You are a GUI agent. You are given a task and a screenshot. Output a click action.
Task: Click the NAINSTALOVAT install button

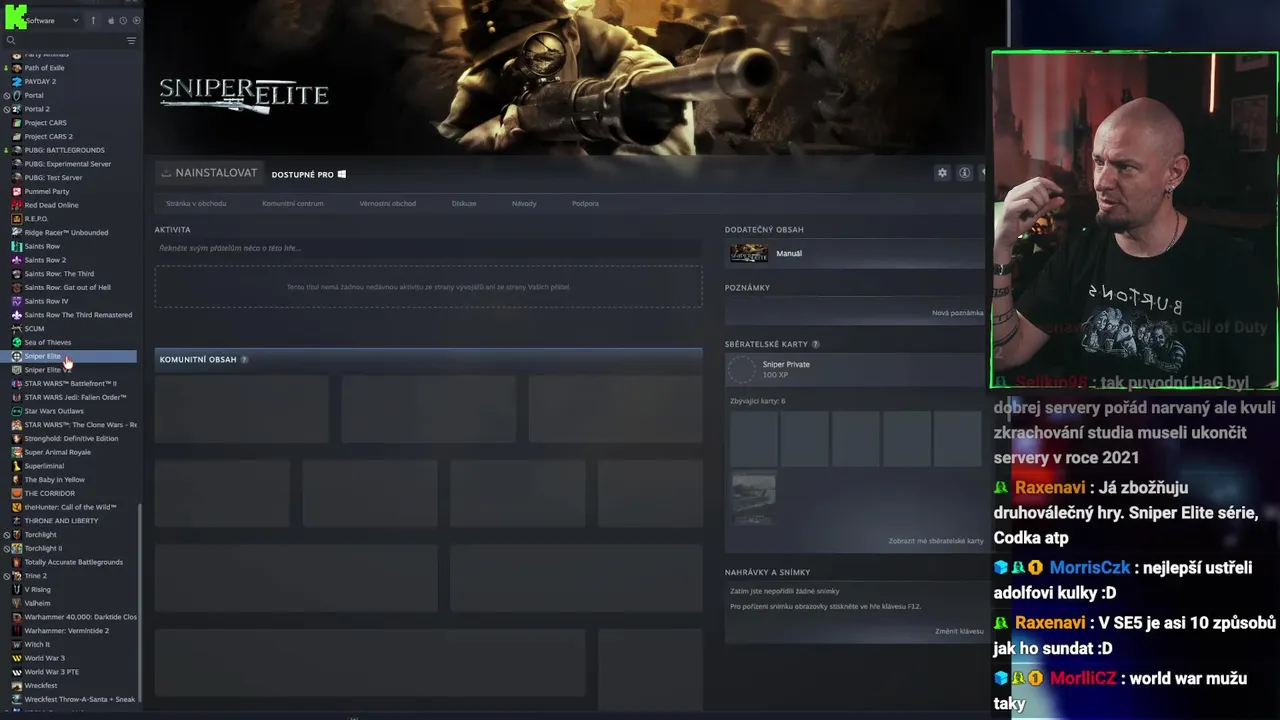click(209, 173)
